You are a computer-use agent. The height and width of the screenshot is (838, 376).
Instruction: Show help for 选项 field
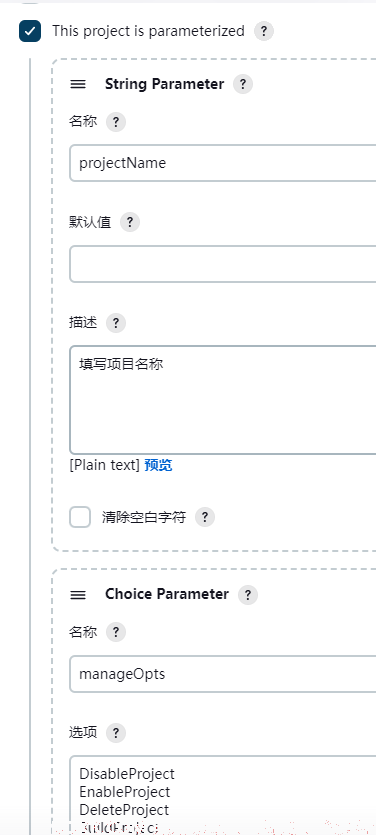click(116, 733)
